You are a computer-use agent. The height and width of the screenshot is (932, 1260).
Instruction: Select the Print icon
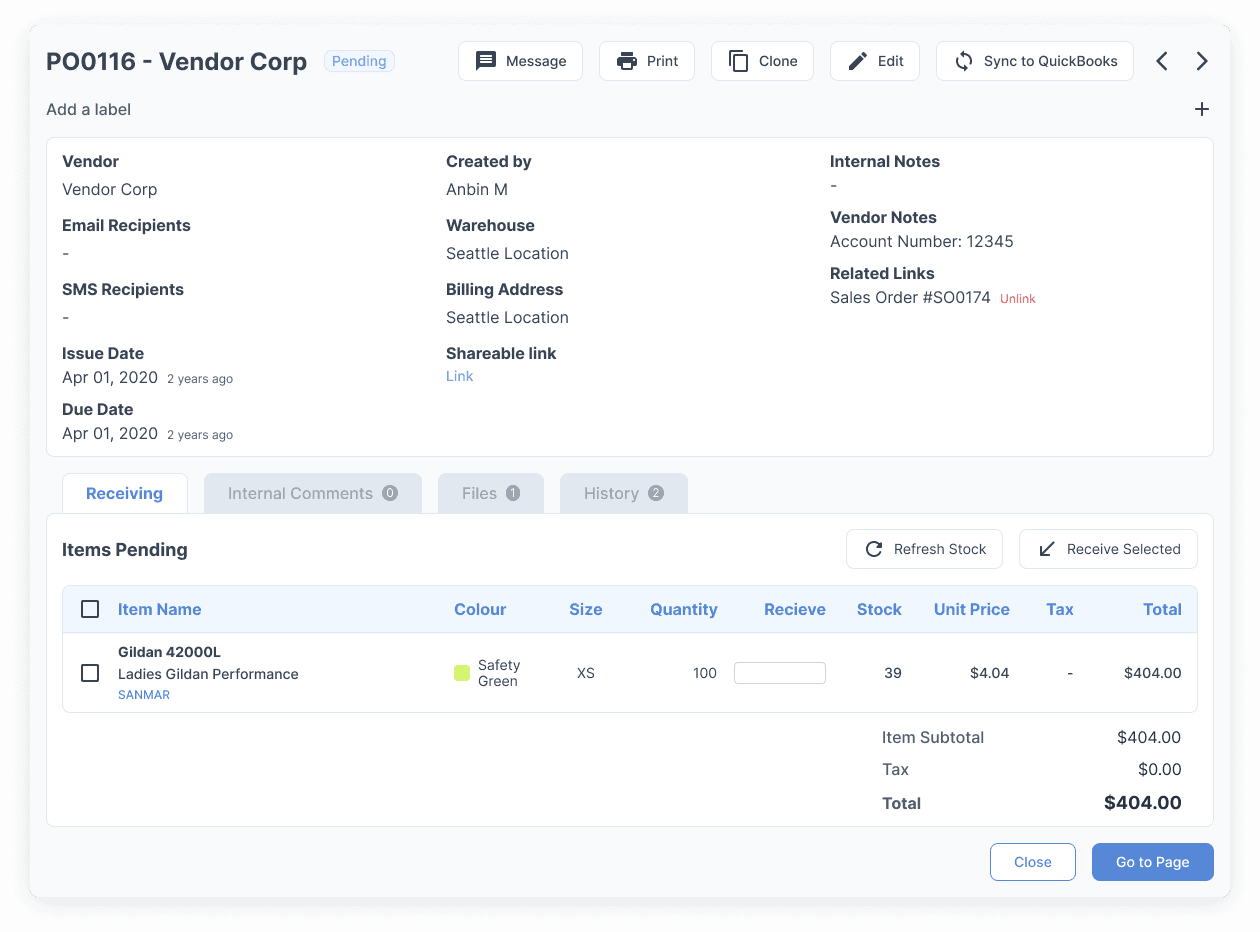pyautogui.click(x=625, y=61)
